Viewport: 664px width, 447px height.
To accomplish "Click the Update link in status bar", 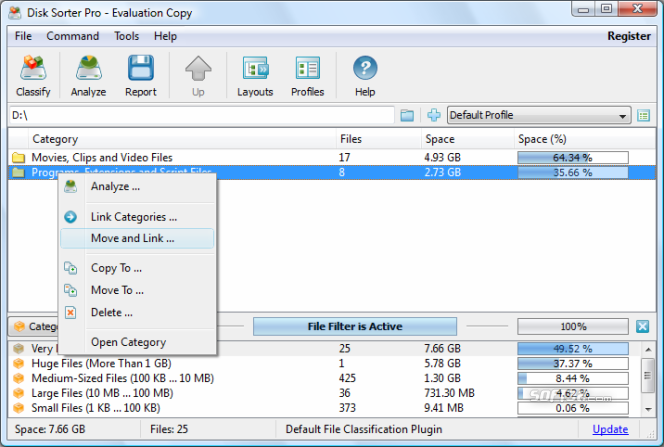I will click(x=610, y=429).
